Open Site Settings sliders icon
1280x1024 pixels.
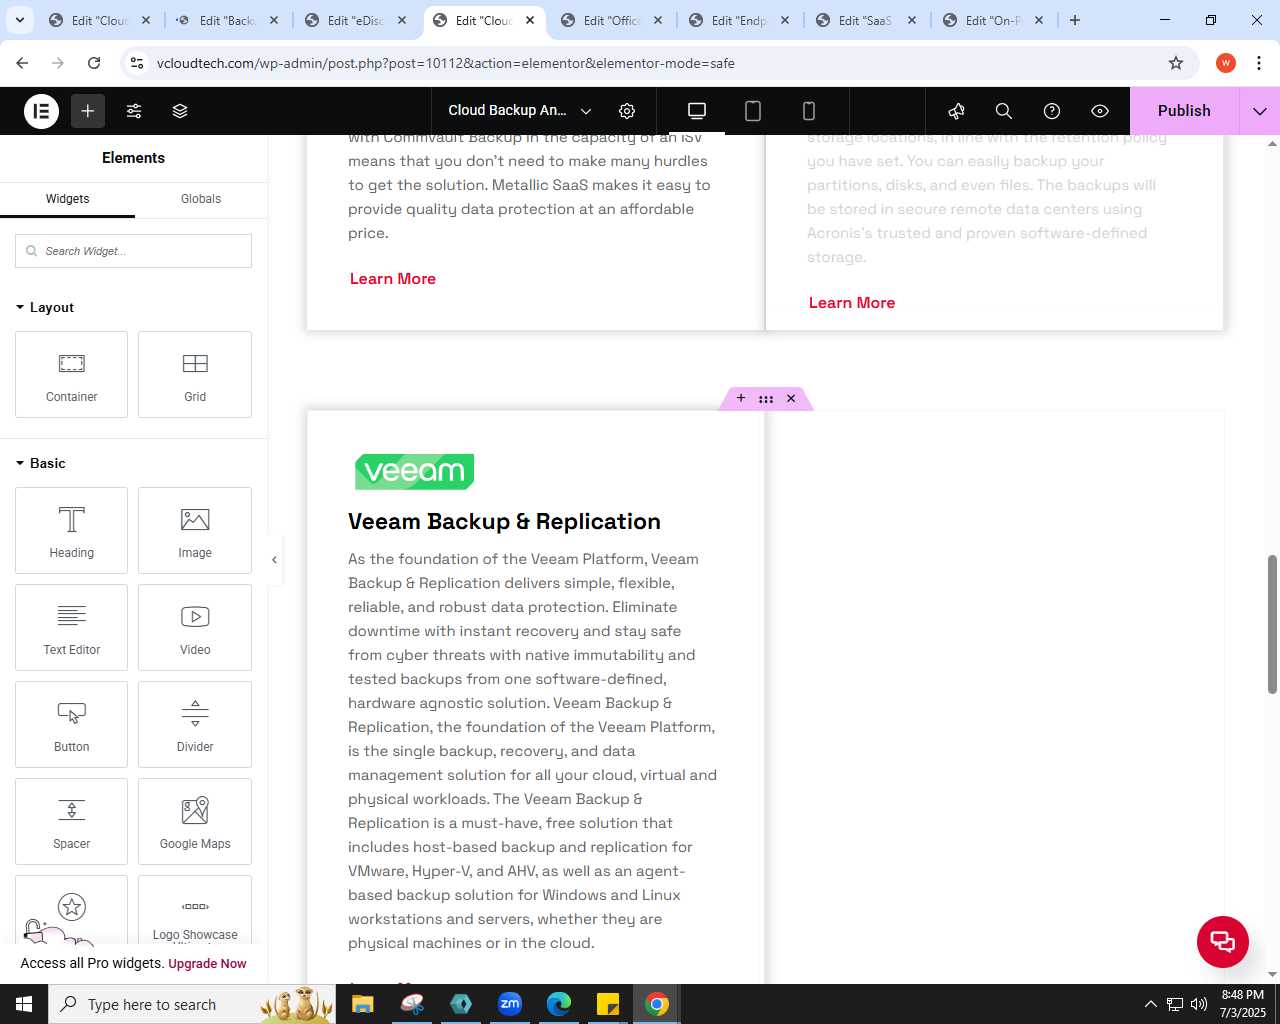[134, 111]
